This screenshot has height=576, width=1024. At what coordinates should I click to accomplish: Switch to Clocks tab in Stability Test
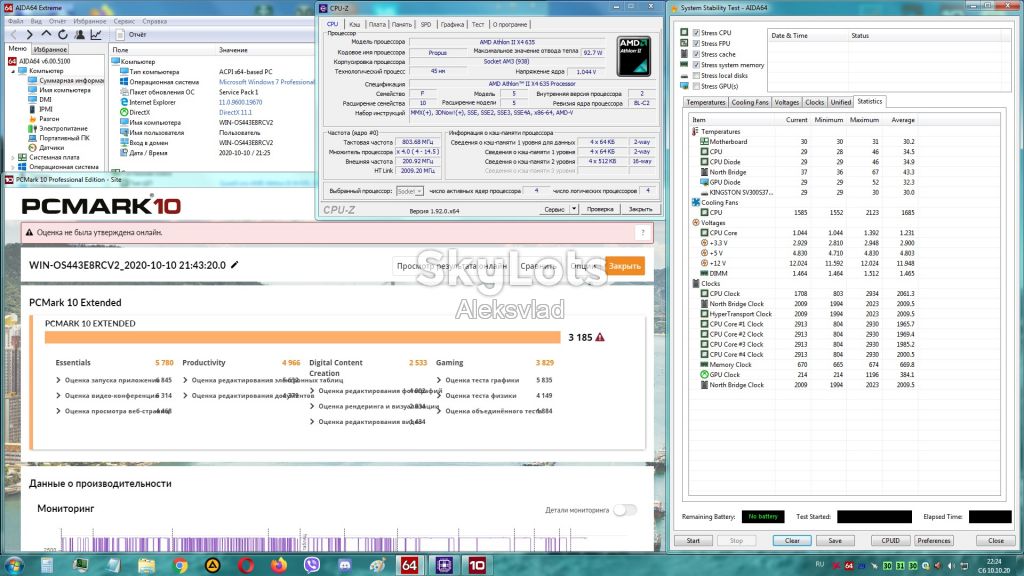814,102
